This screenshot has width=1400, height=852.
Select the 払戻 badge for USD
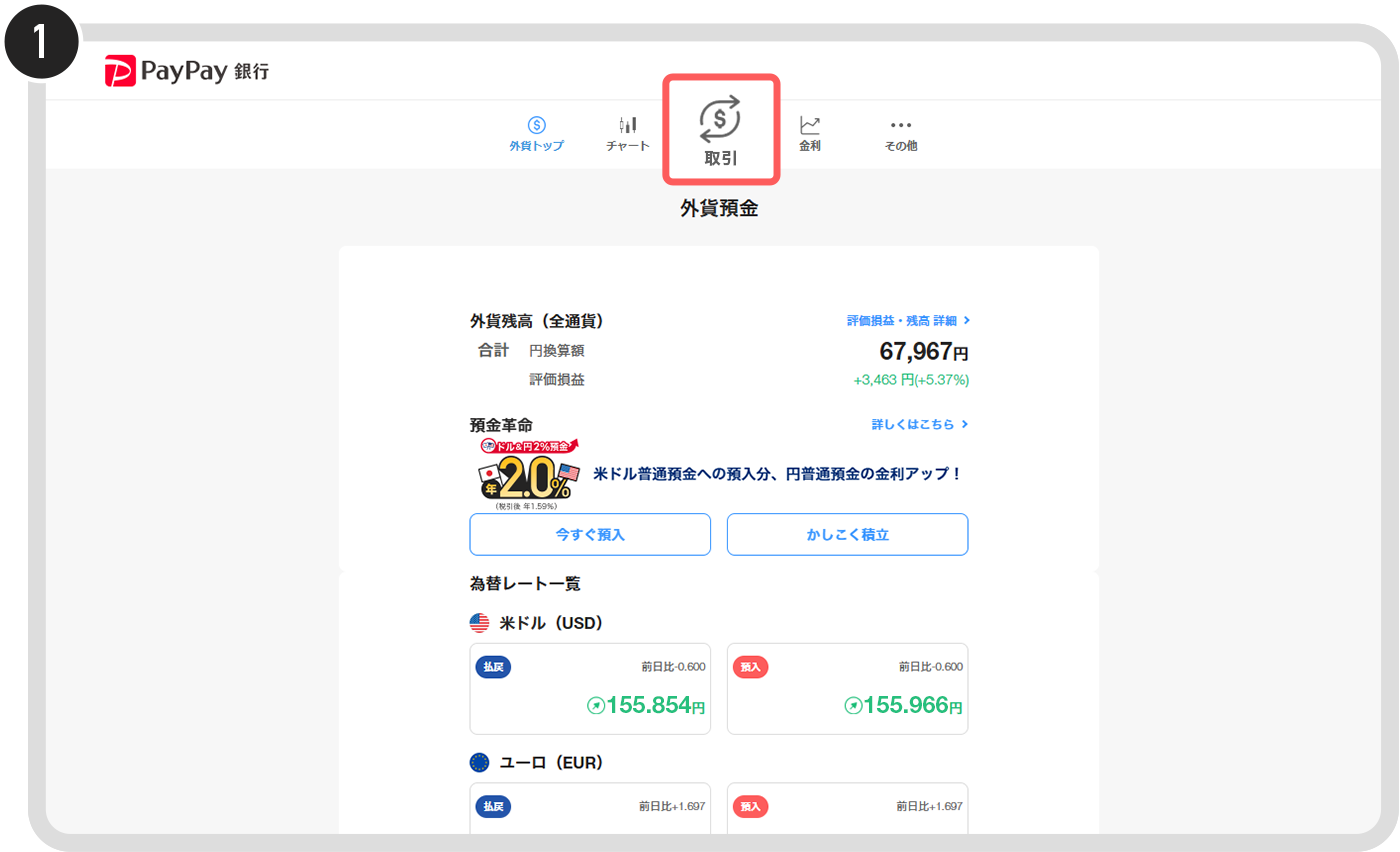click(x=493, y=666)
